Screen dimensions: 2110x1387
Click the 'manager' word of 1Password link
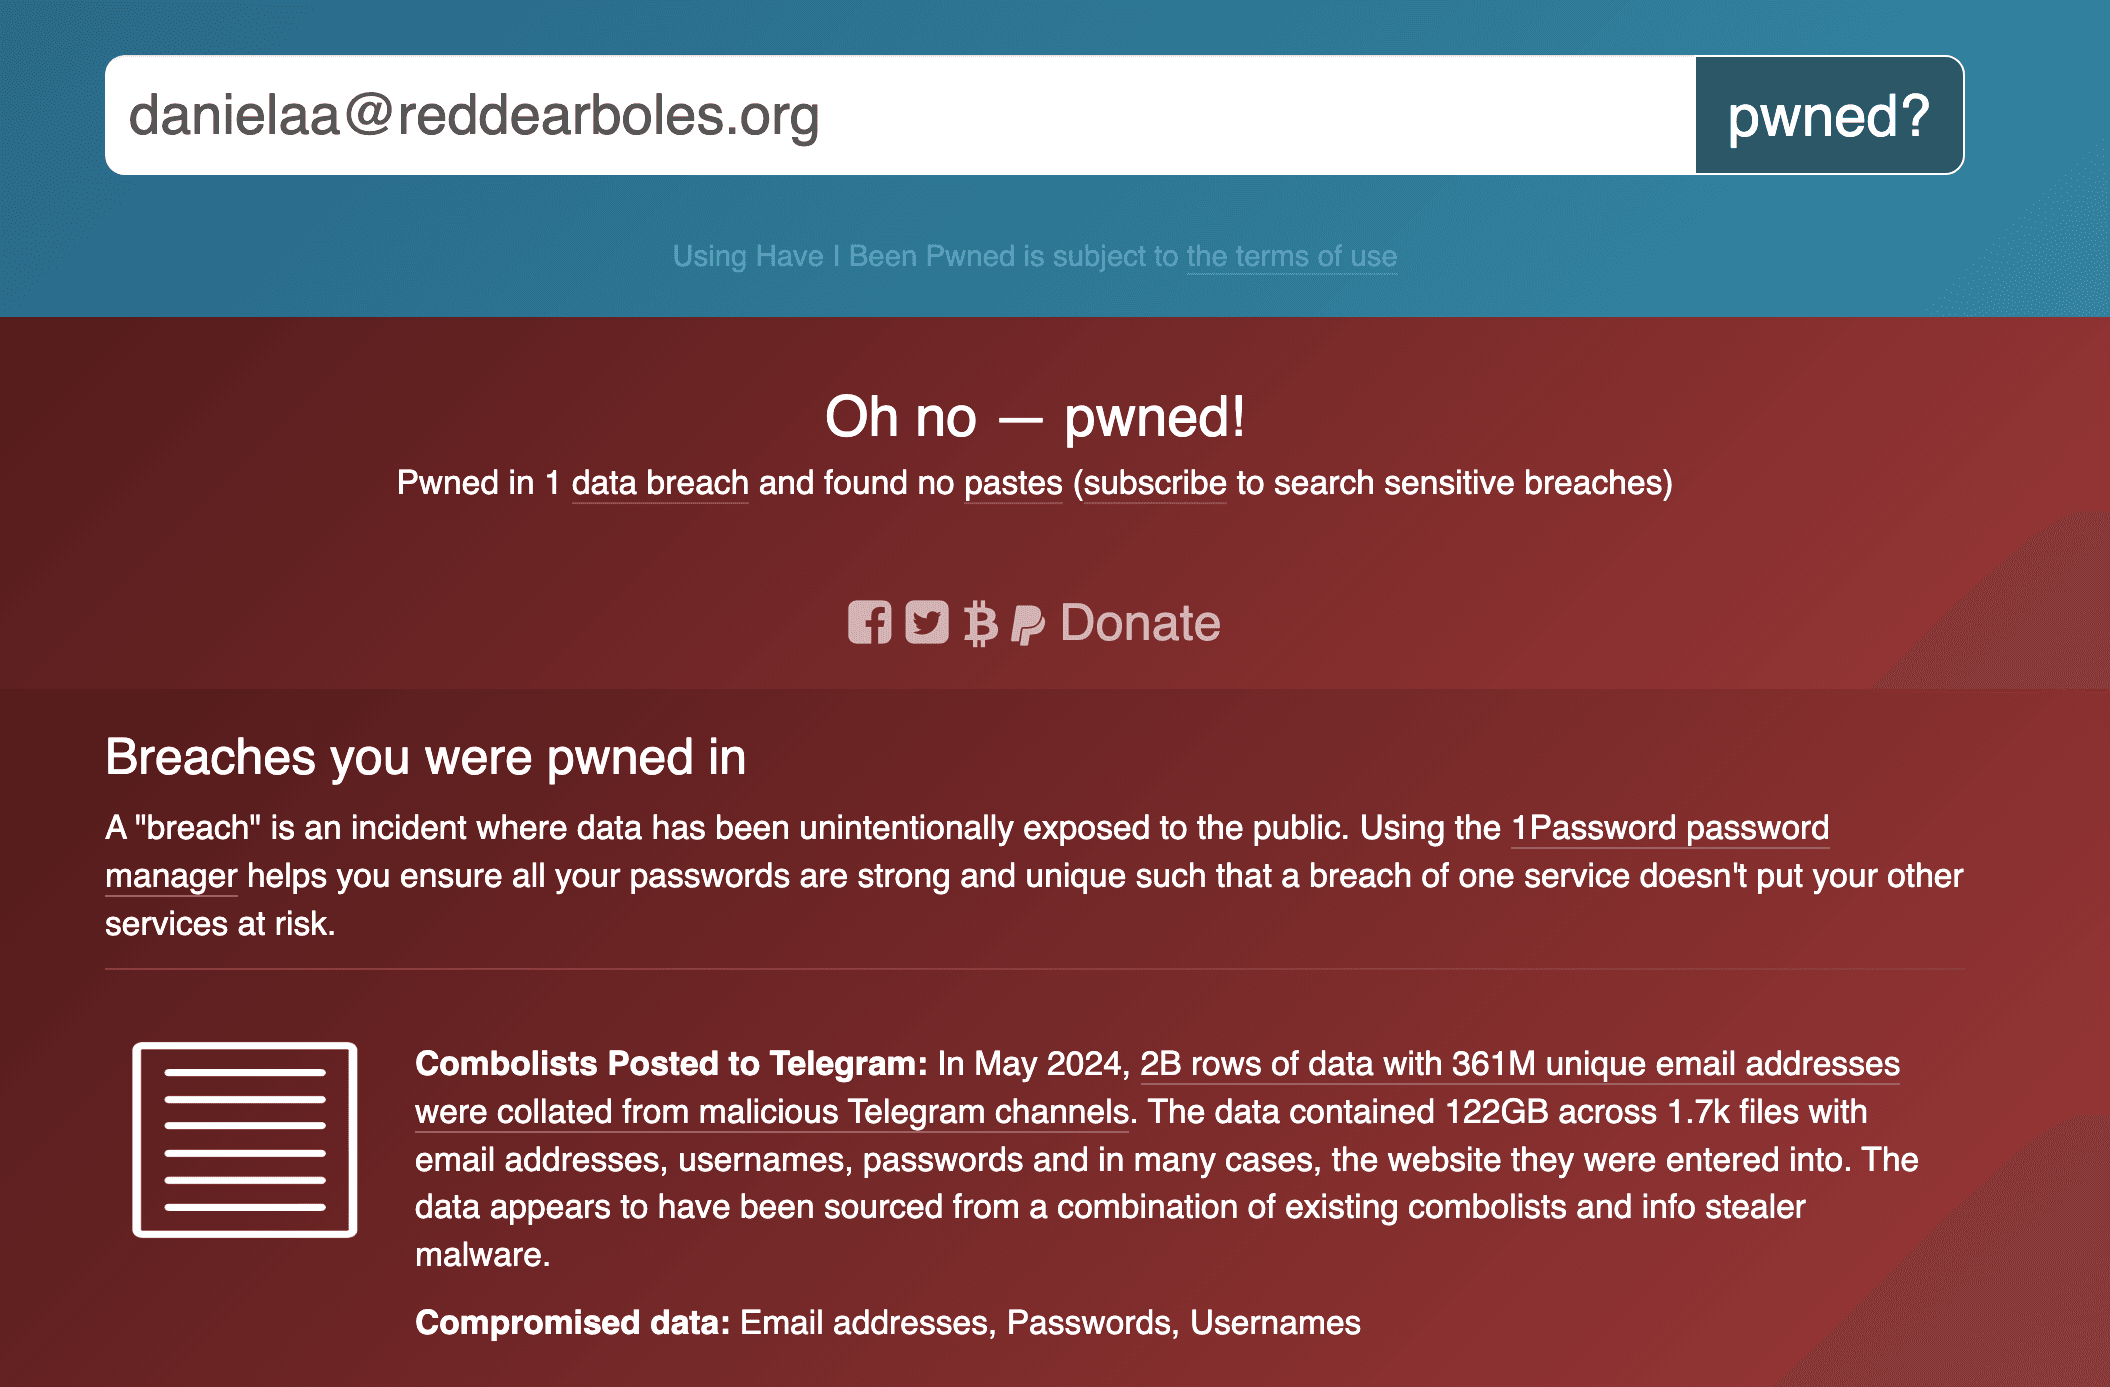[x=171, y=876]
